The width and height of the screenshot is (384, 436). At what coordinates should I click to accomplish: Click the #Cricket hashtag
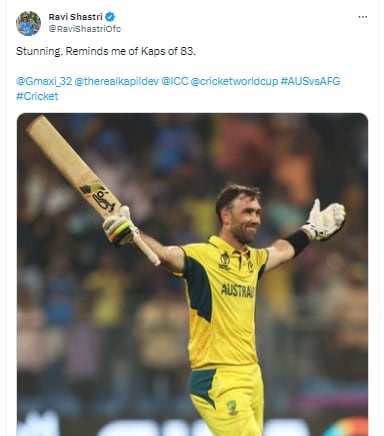[37, 96]
